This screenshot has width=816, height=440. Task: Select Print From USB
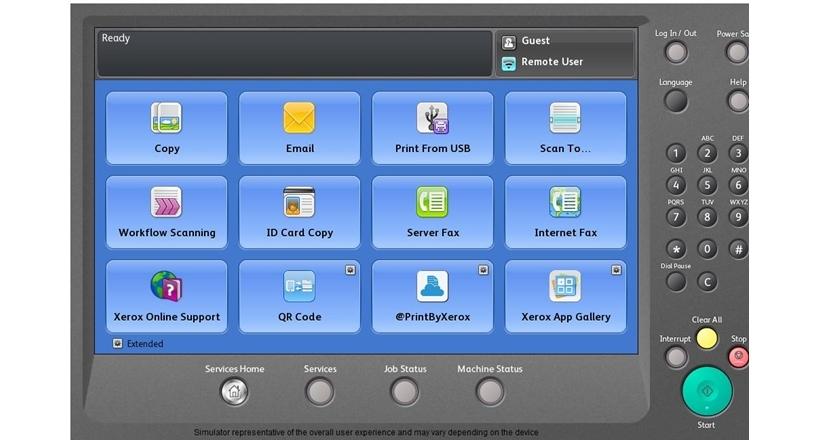click(x=432, y=128)
